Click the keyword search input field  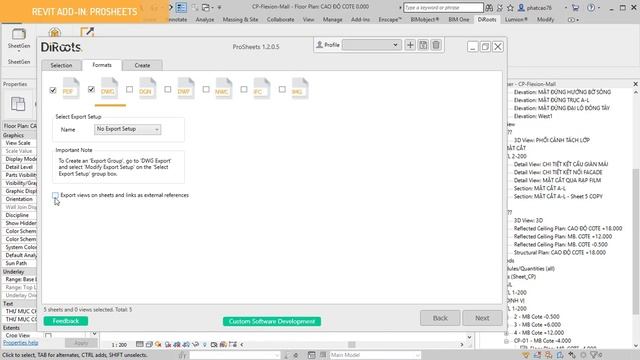tap(443, 7)
